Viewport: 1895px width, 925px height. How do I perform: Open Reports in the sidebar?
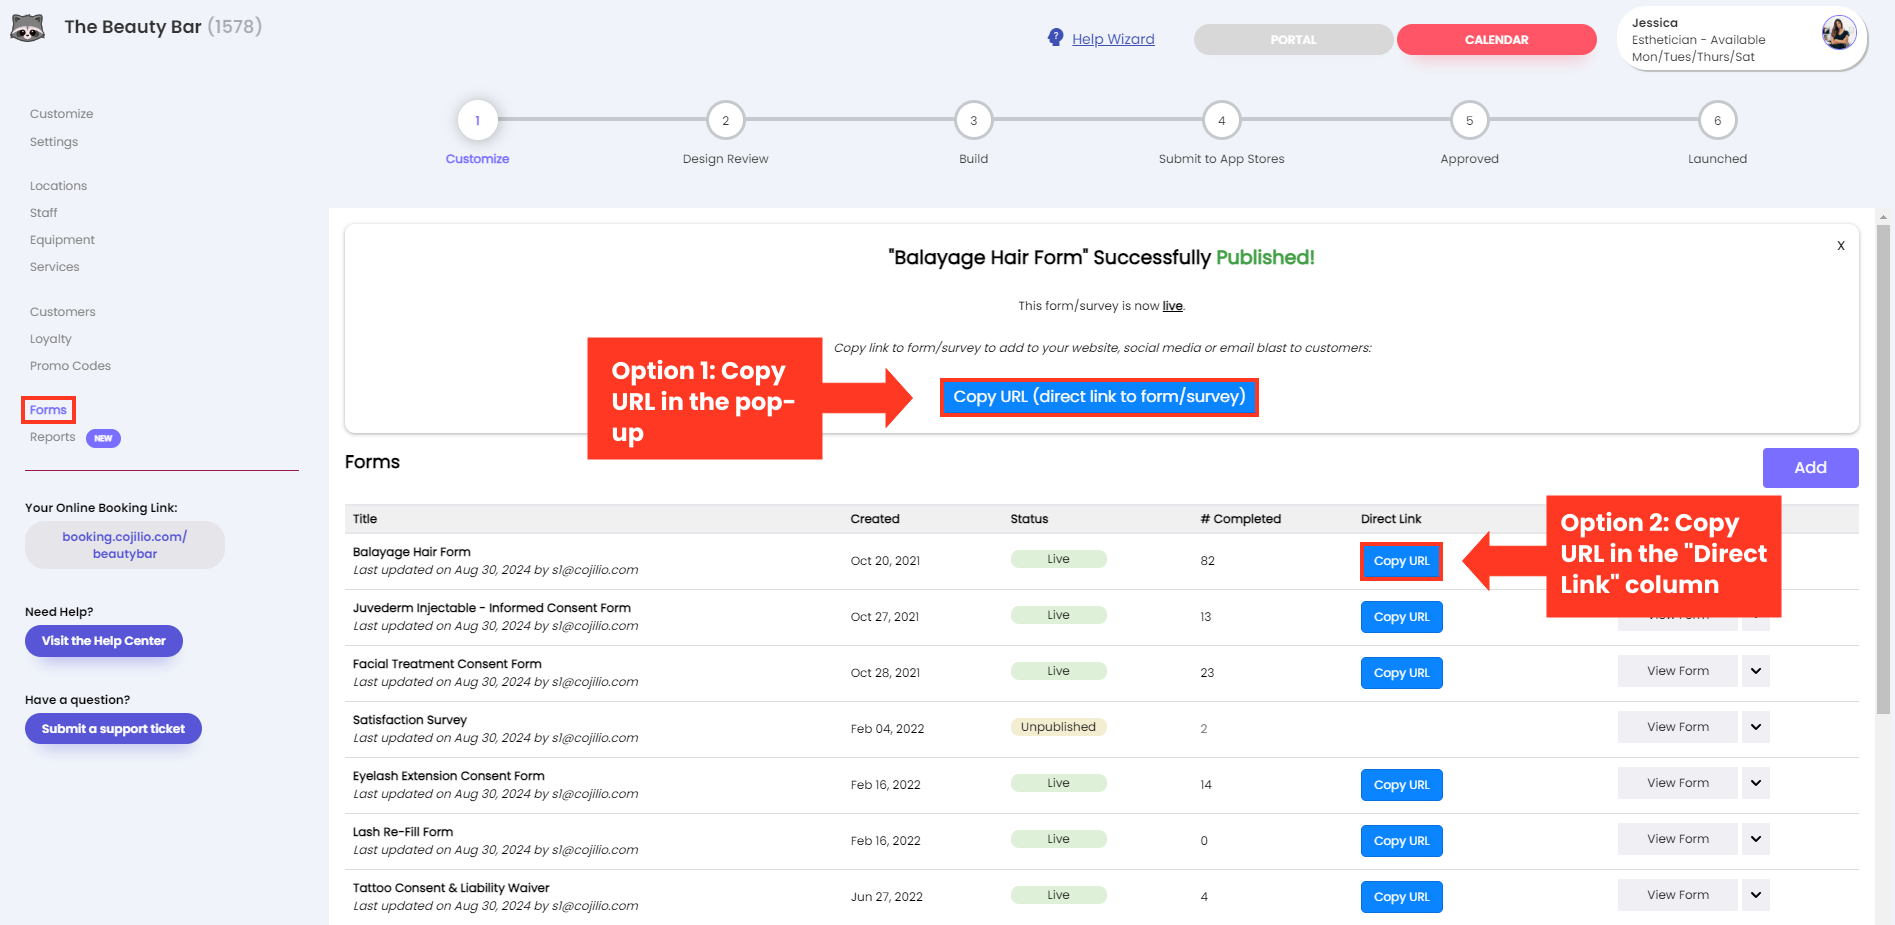tap(53, 437)
